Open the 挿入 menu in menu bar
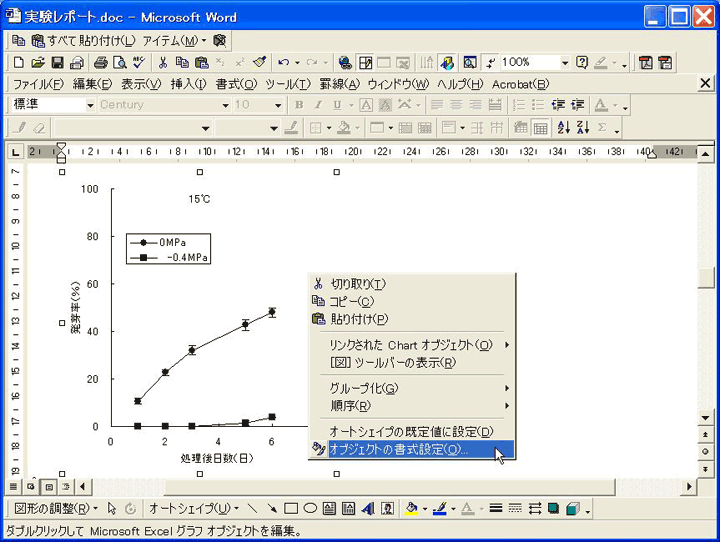The image size is (720, 542). (x=188, y=84)
